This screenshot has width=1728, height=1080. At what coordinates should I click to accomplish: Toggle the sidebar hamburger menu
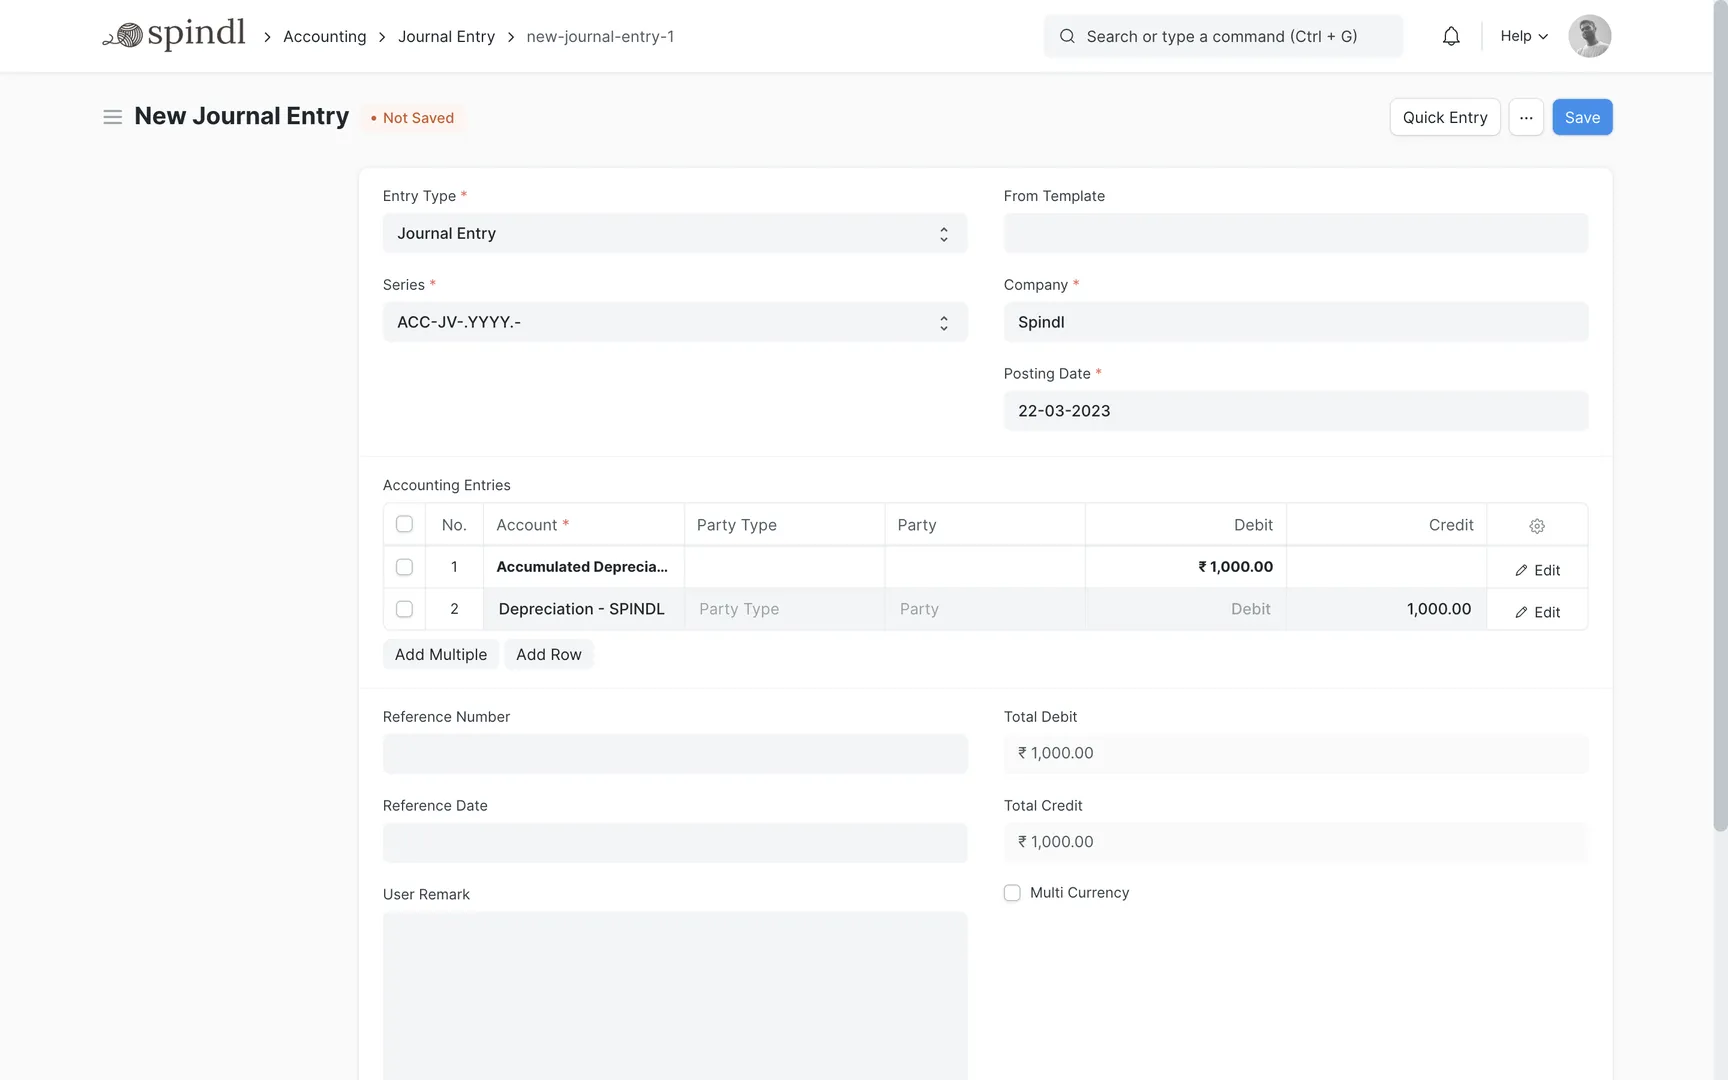click(113, 117)
